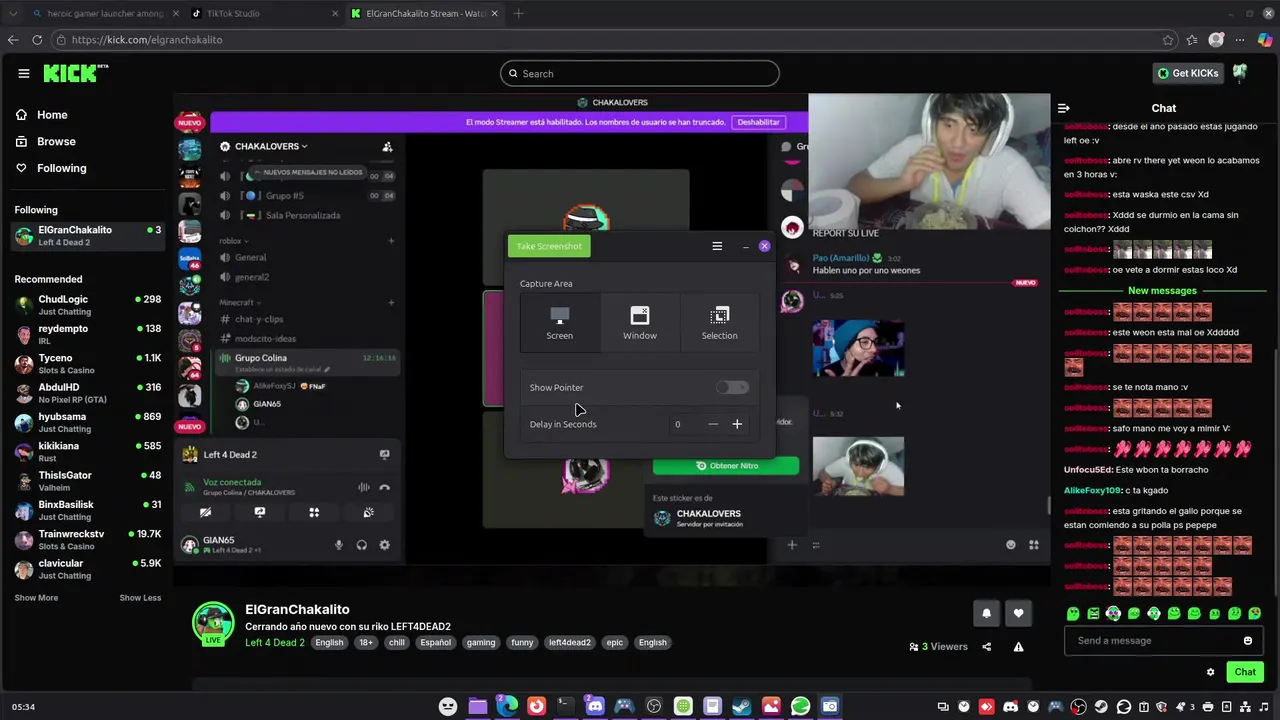Open the browser tab list dropdown
This screenshot has height=720, width=1280.
(13, 14)
